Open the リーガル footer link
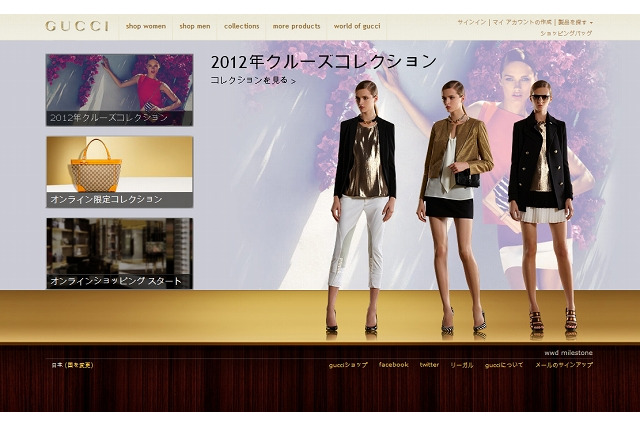Image resolution: width=640 pixels, height=426 pixels. 462,365
